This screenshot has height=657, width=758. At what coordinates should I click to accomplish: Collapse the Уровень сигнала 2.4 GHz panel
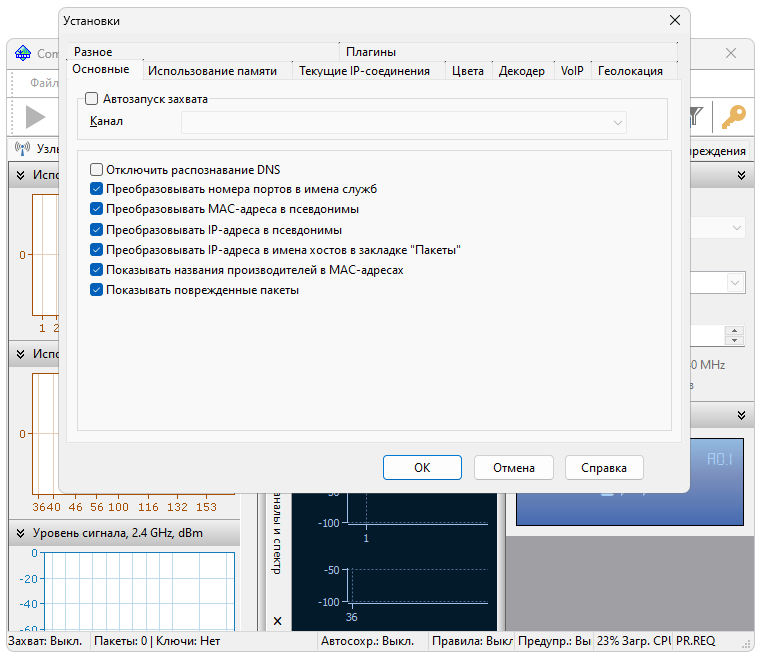pyautogui.click(x=19, y=534)
